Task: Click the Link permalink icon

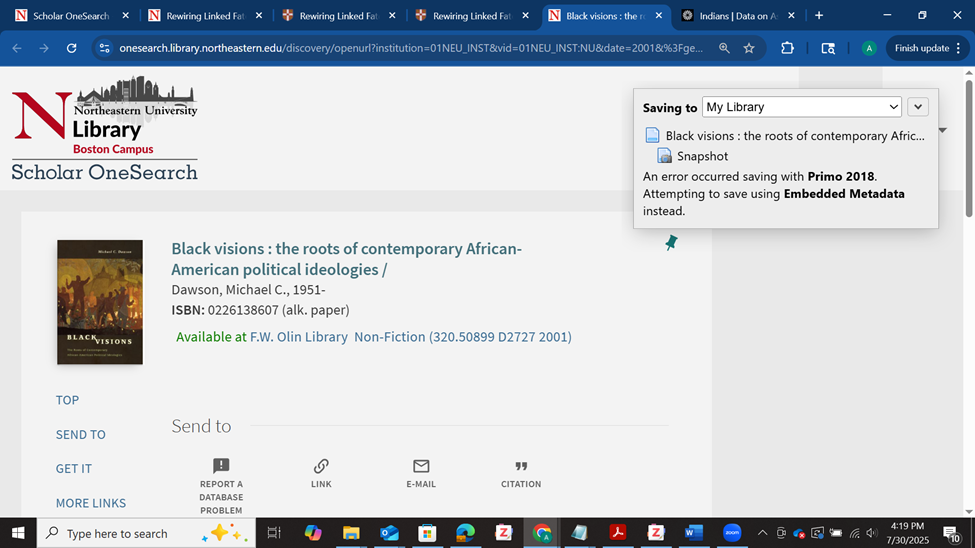Action: (321, 466)
